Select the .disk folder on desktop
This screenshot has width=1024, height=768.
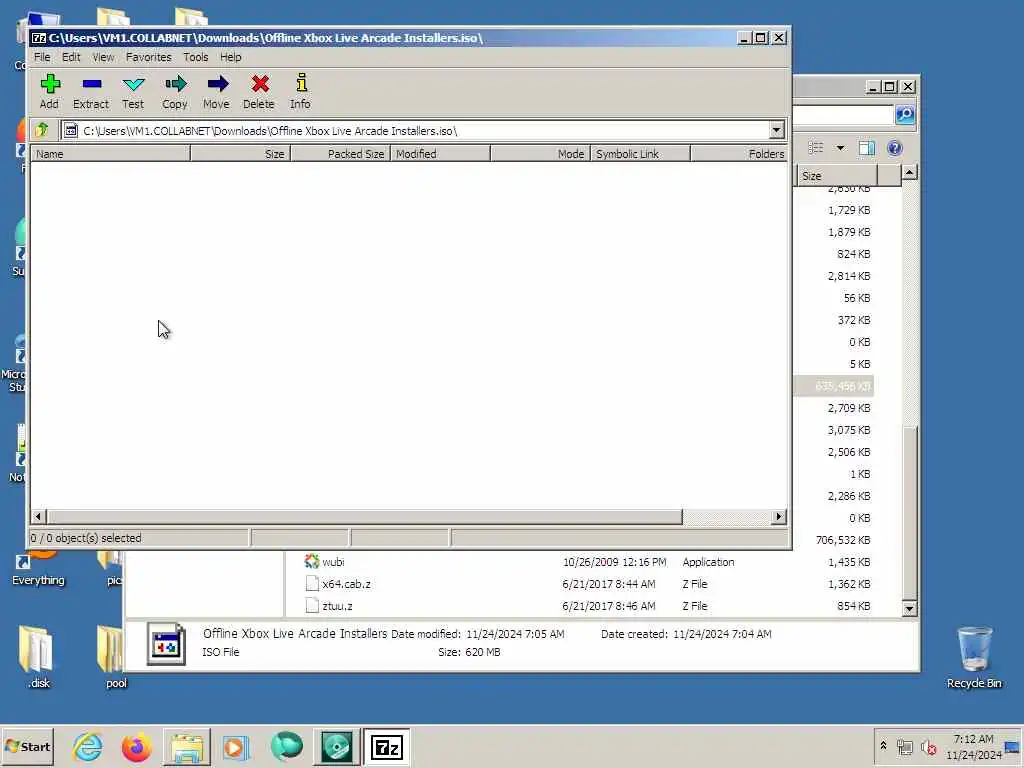click(x=38, y=657)
